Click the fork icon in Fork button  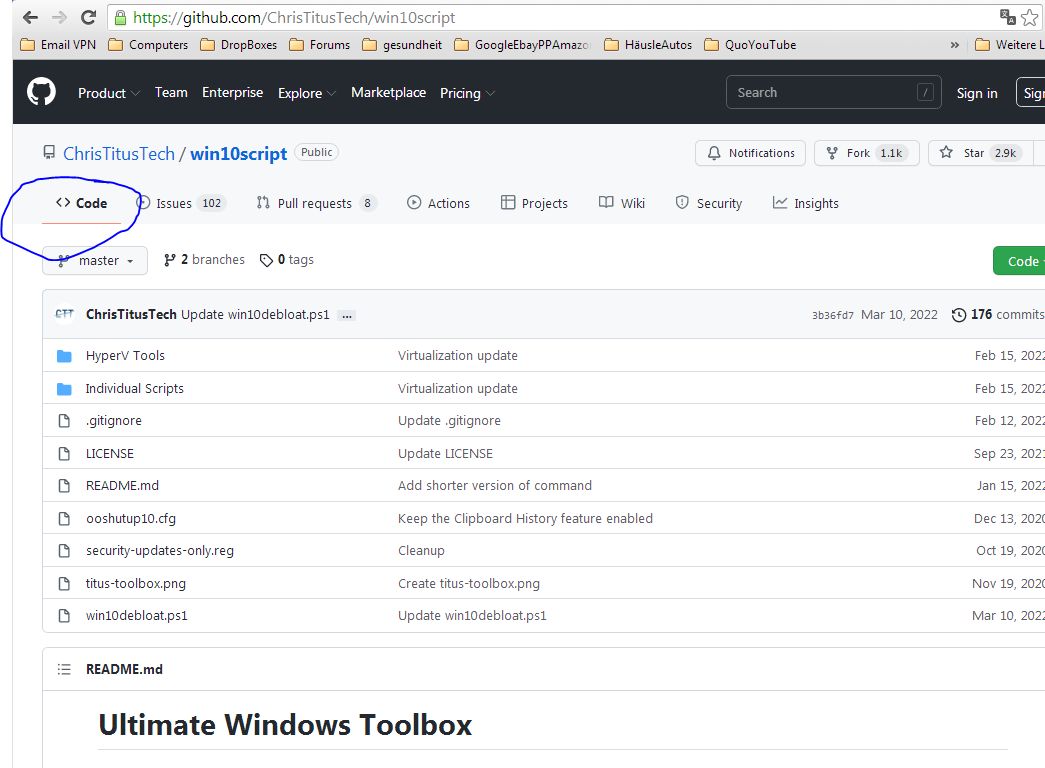click(832, 153)
